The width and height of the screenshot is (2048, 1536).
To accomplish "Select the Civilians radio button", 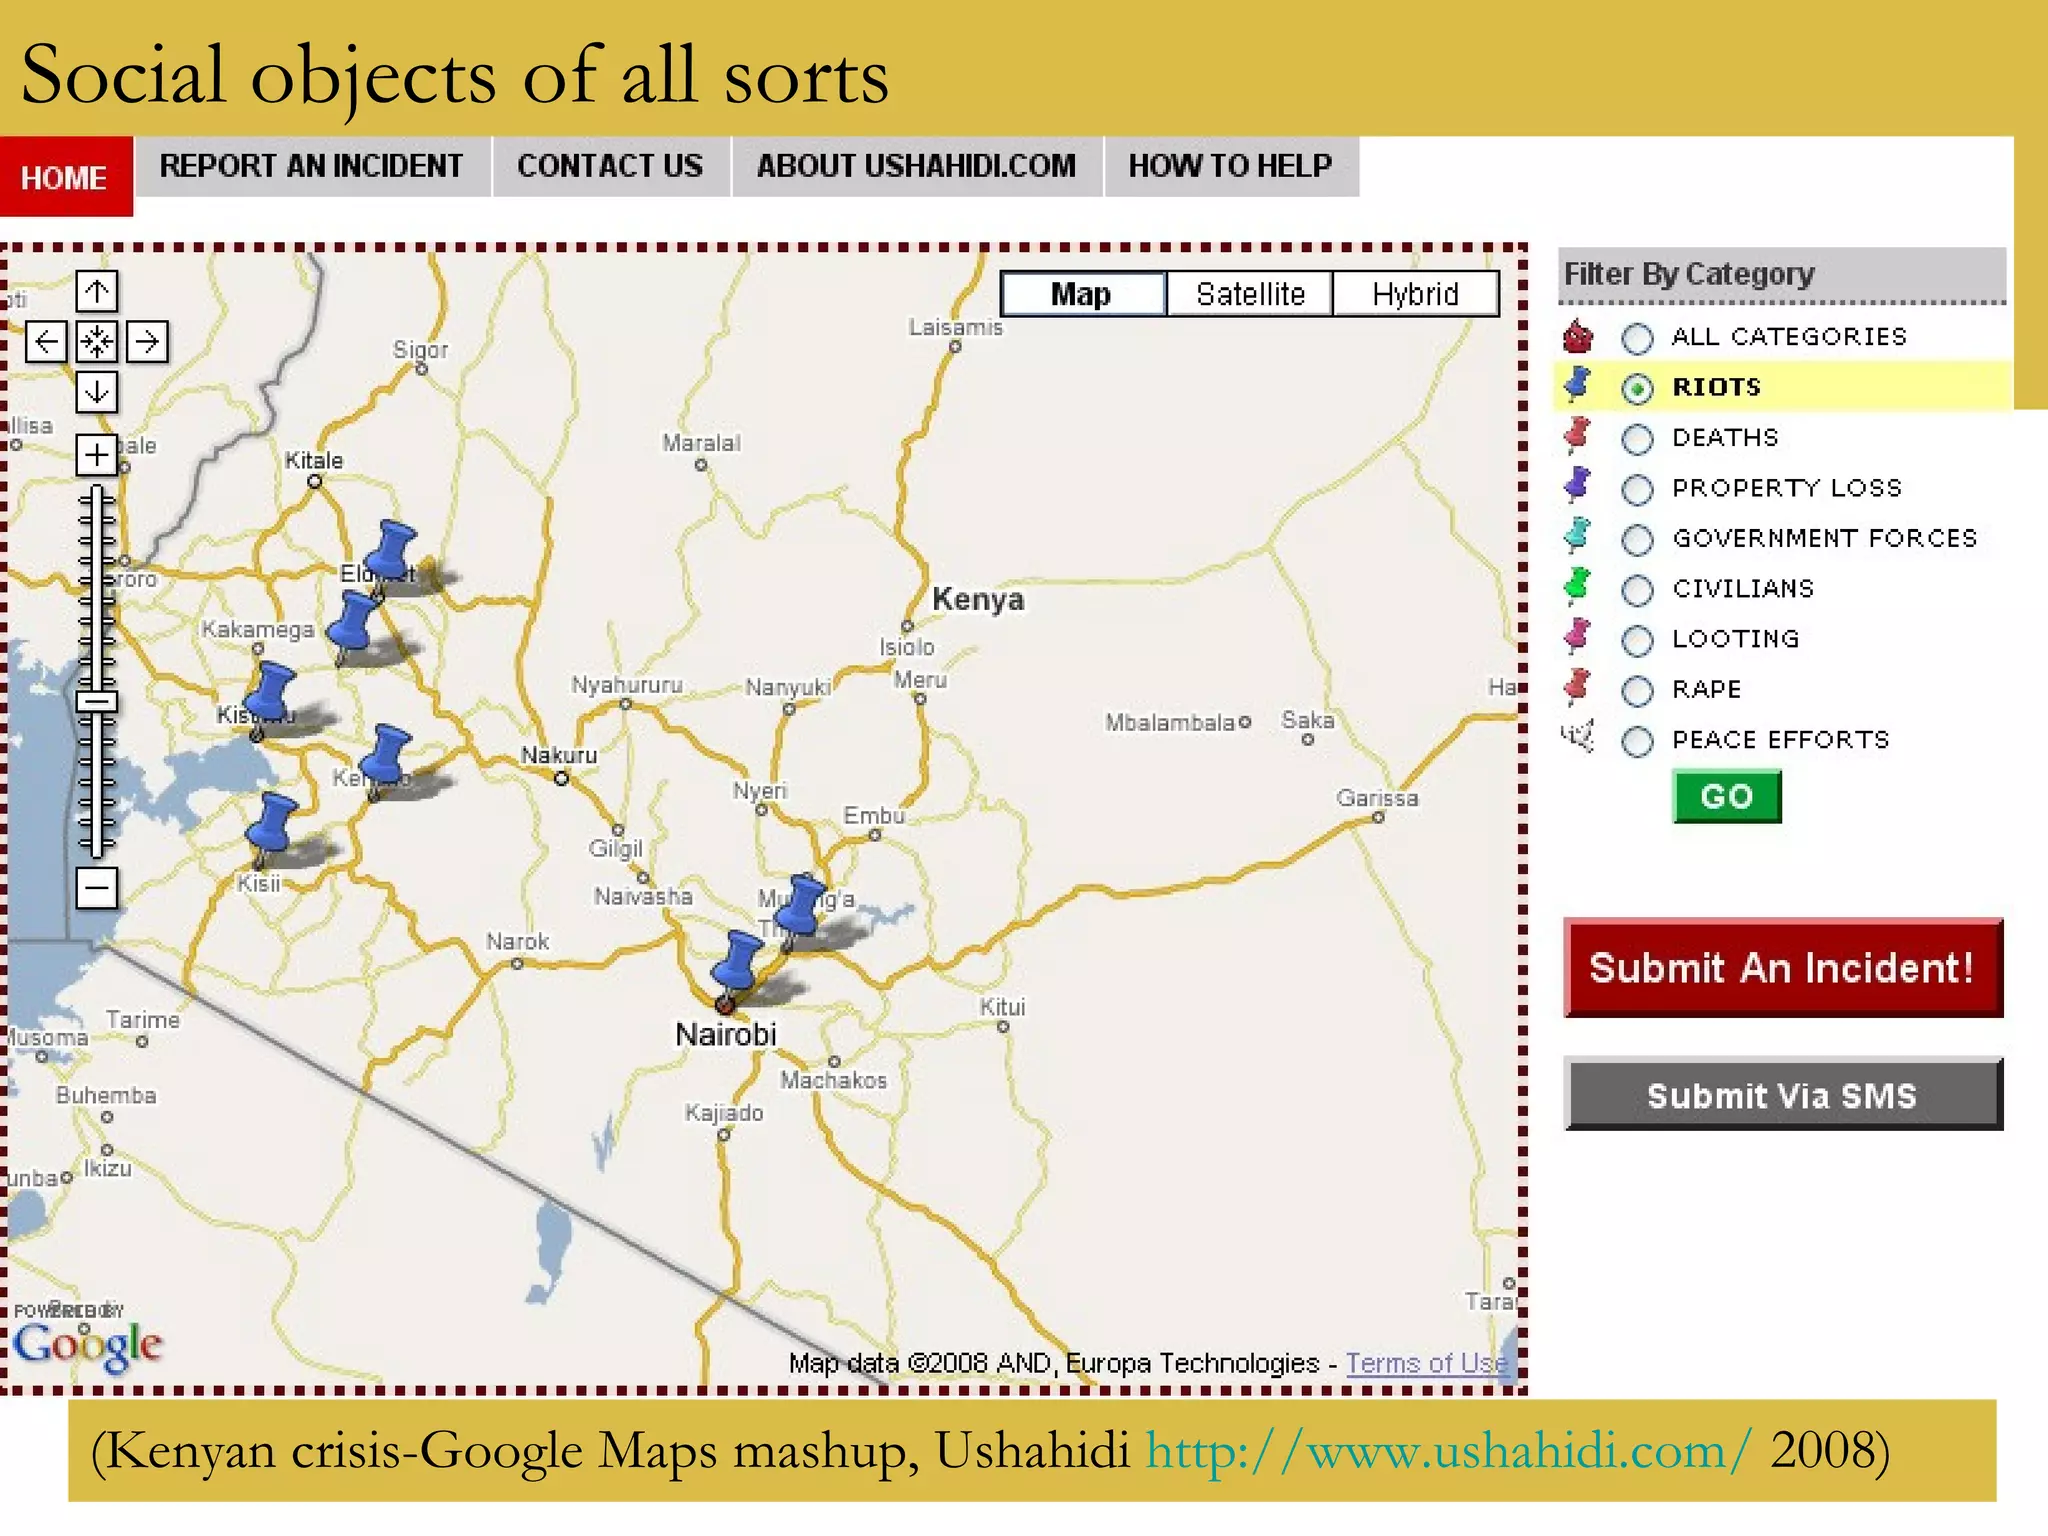I will (x=1637, y=591).
